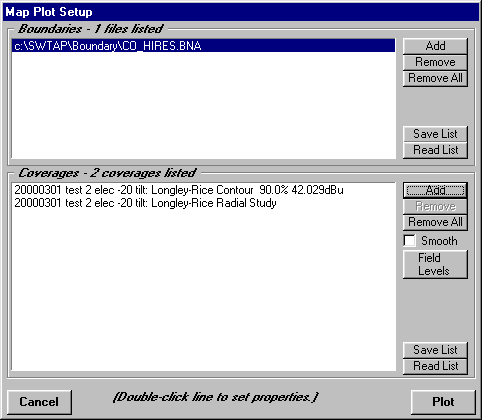Cancel the Map Plot Setup dialog
The image size is (482, 420).
(39, 402)
